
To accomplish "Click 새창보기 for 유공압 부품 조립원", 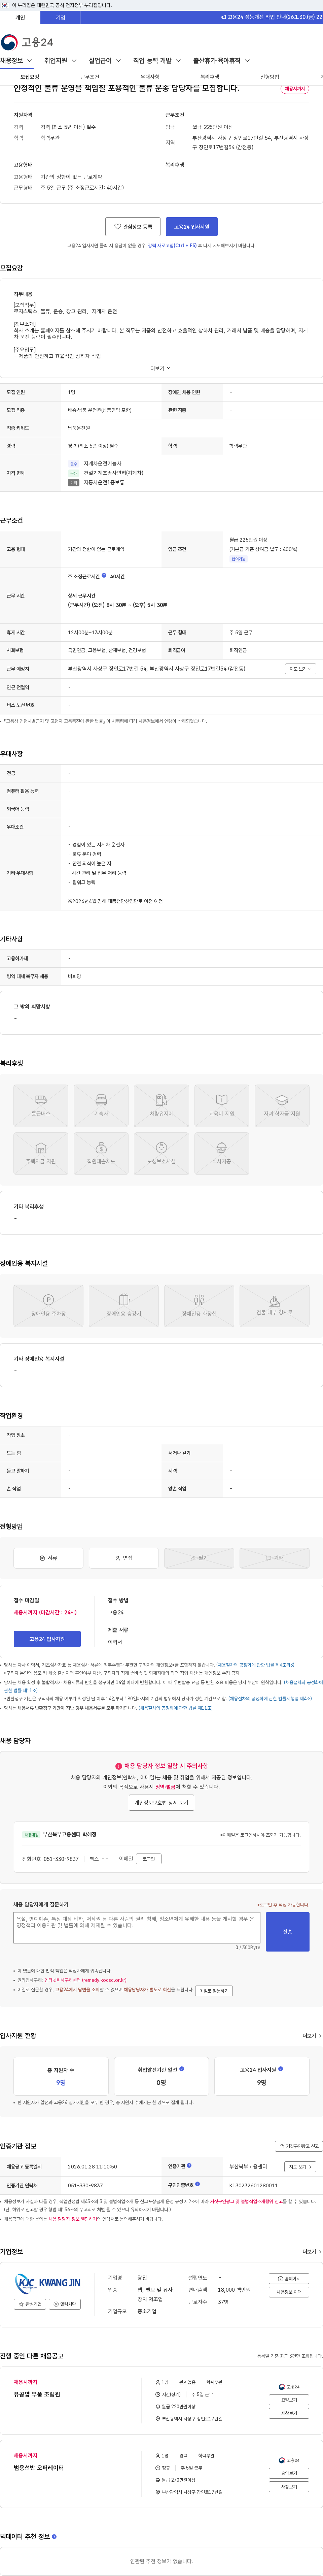I will pos(289,2413).
